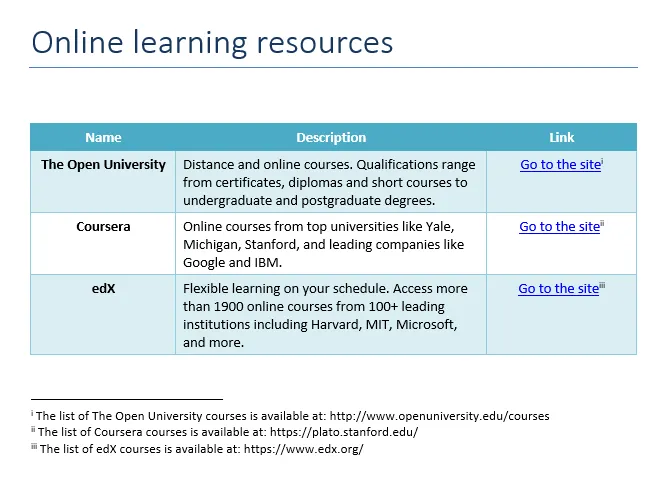Click description starting 'Flexible learning on your schedule'
This screenshot has height=481, width=667.
tap(325, 315)
